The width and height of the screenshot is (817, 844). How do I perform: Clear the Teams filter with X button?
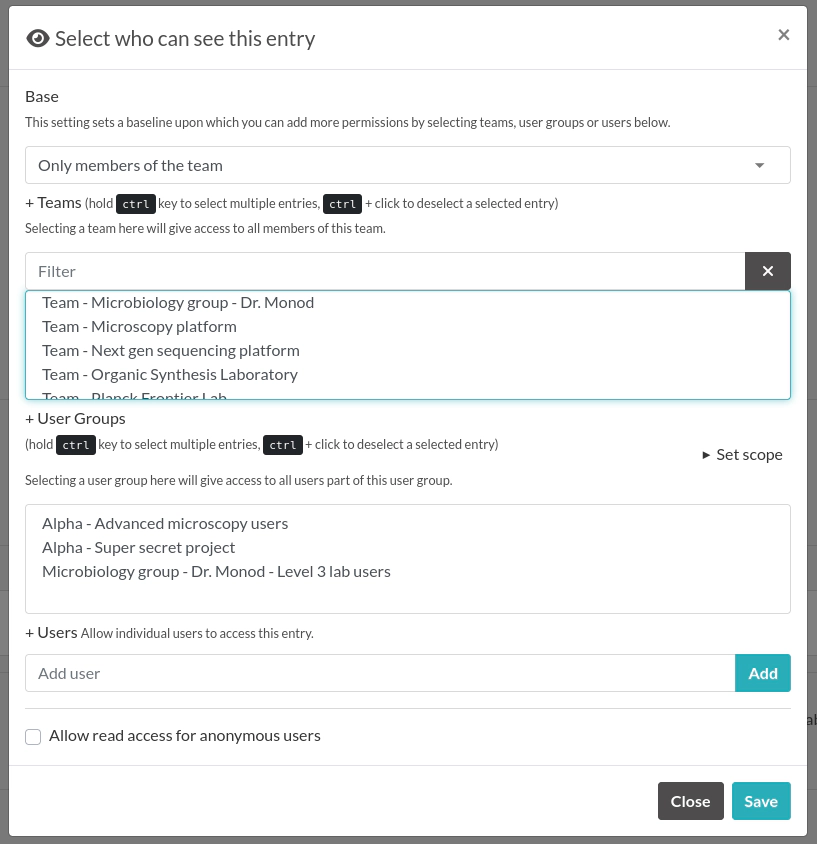click(767, 271)
